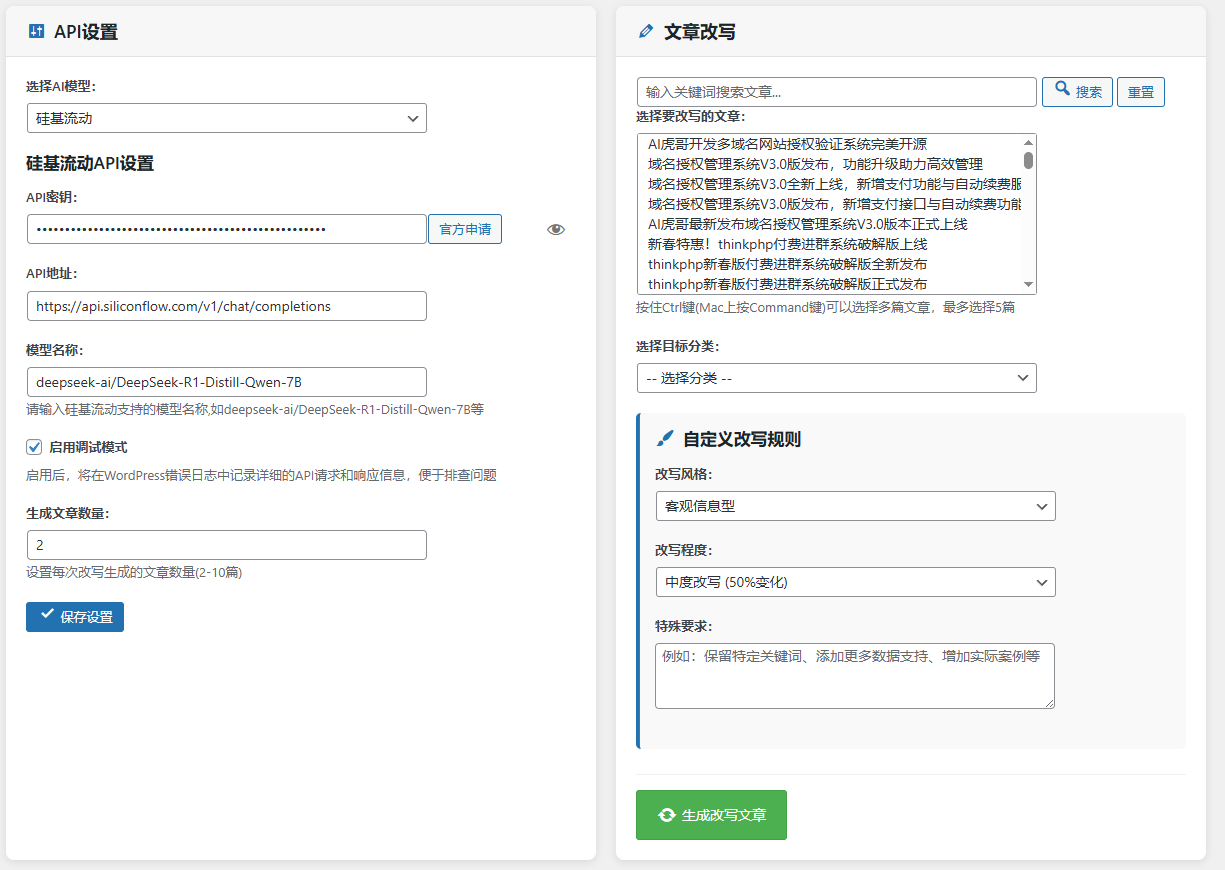1225x870 pixels.
Task: Click the 重置 button beside 搜索
Action: point(1140,91)
